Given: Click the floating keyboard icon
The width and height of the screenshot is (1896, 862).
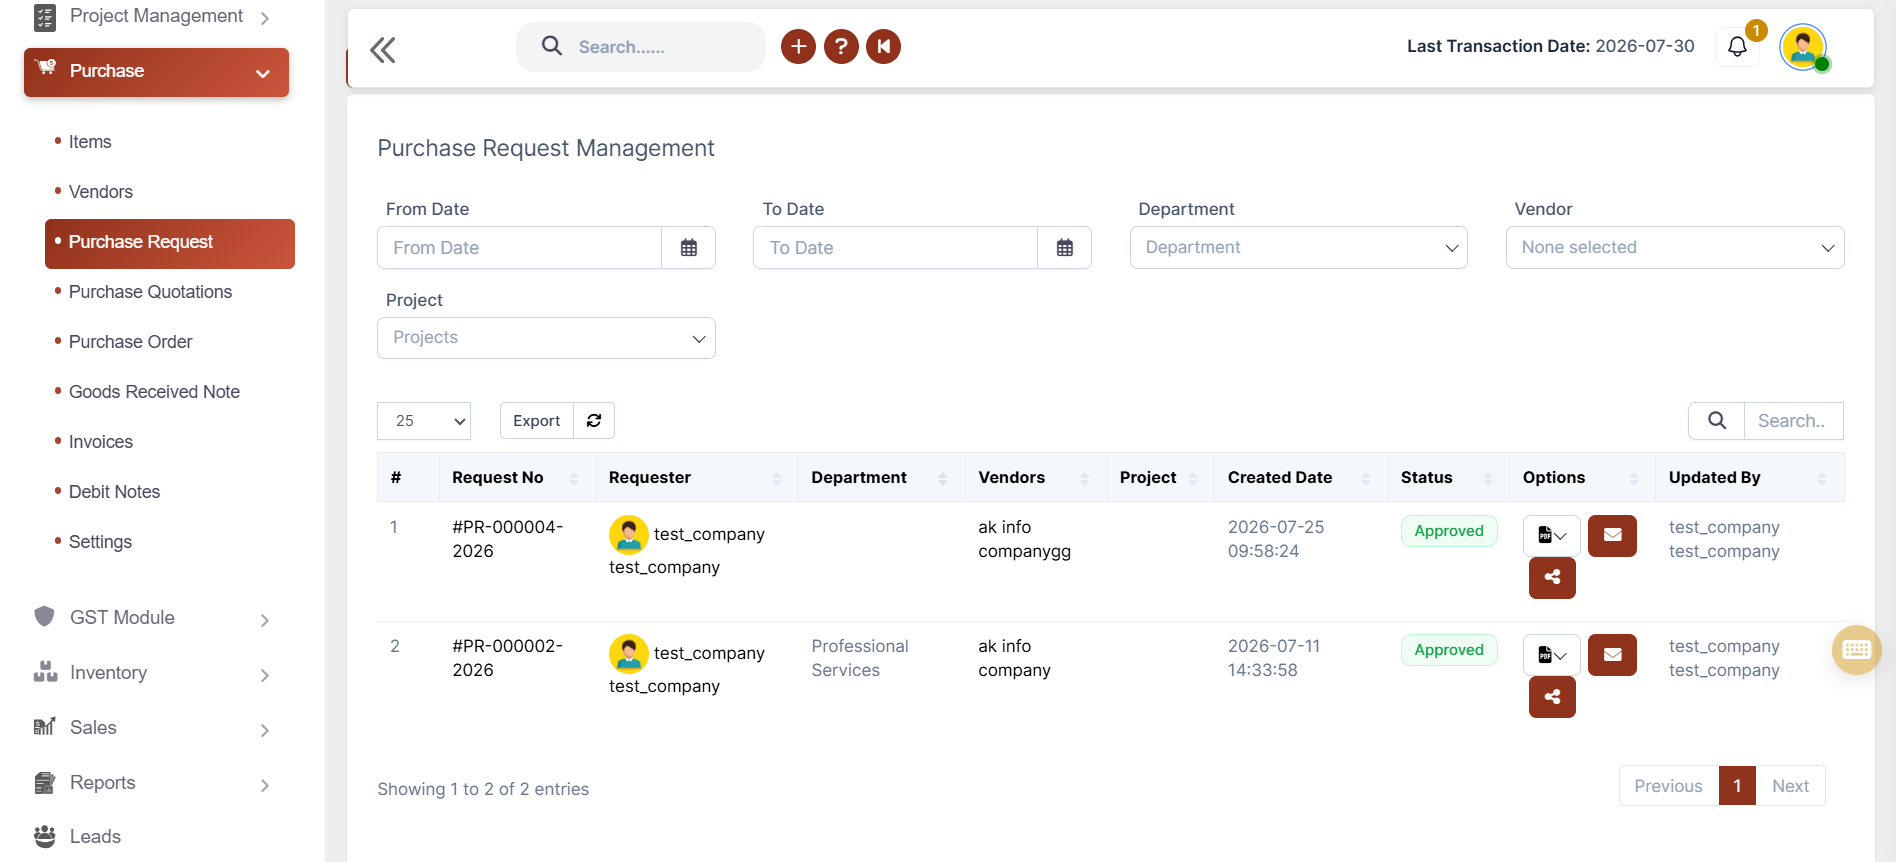Looking at the screenshot, I should click(x=1857, y=650).
